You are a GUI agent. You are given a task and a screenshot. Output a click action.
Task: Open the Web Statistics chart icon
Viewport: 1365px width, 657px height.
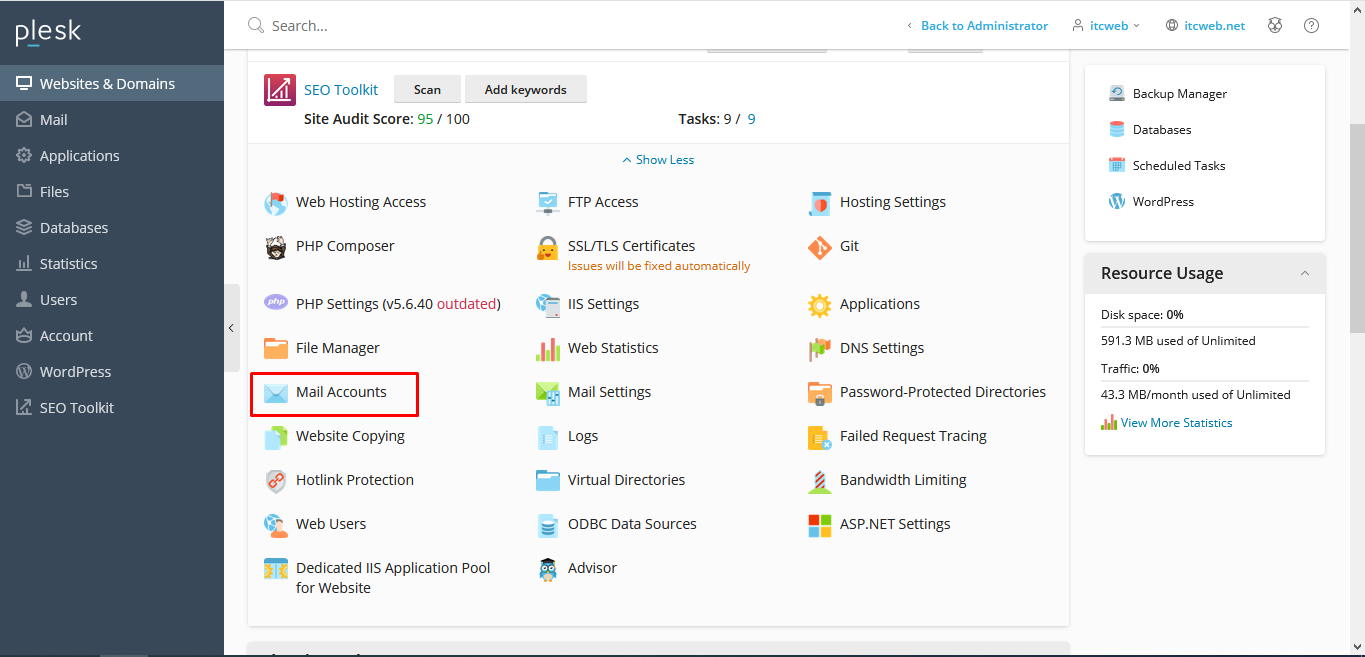click(x=547, y=349)
